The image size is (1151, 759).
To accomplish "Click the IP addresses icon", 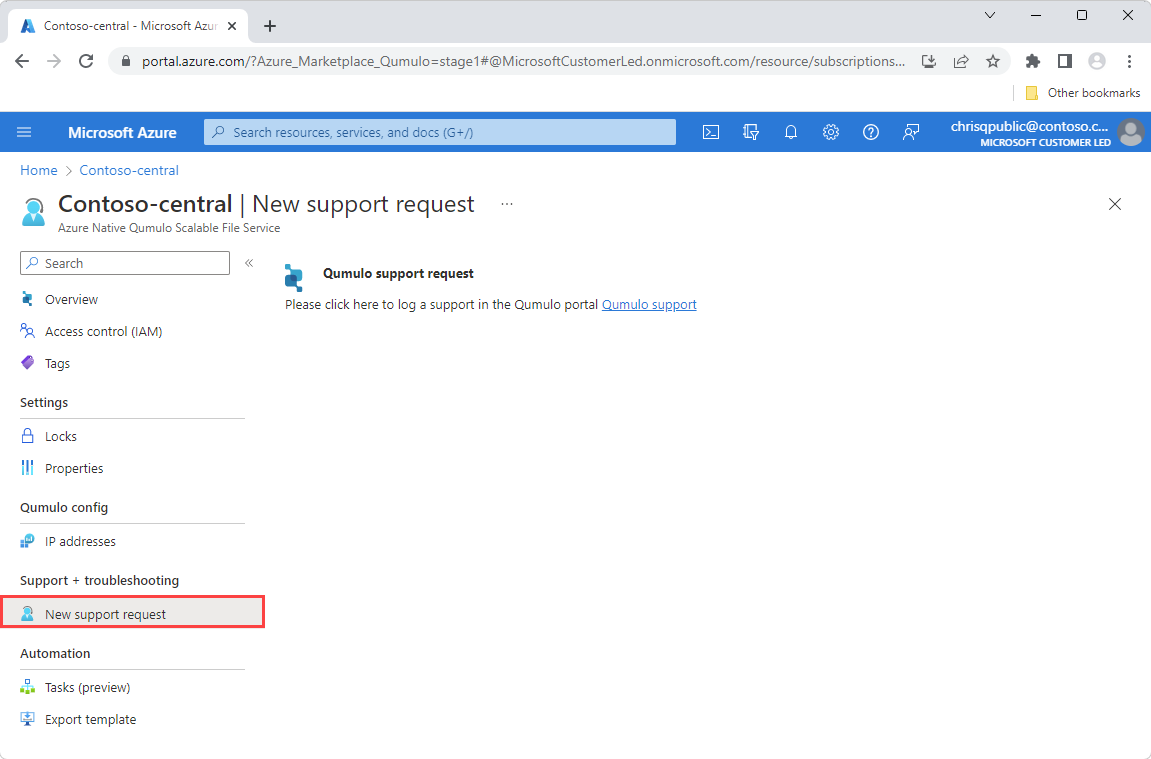I will [27, 541].
